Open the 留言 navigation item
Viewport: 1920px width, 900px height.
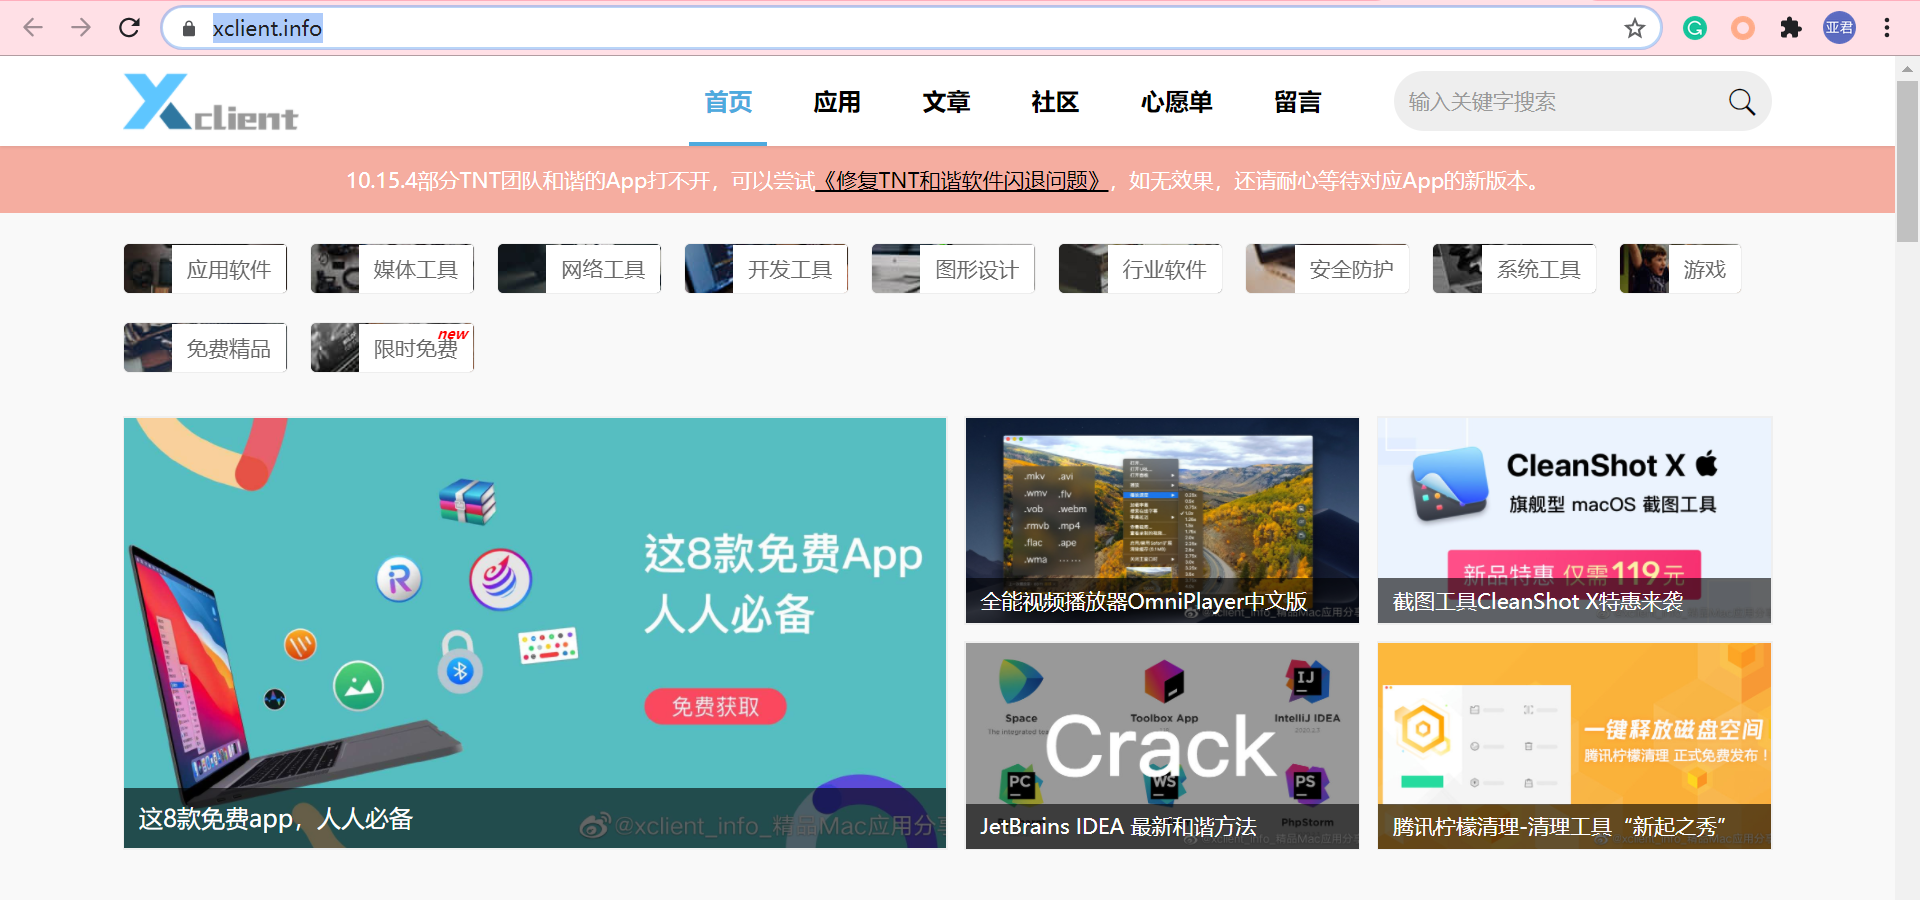[1297, 101]
